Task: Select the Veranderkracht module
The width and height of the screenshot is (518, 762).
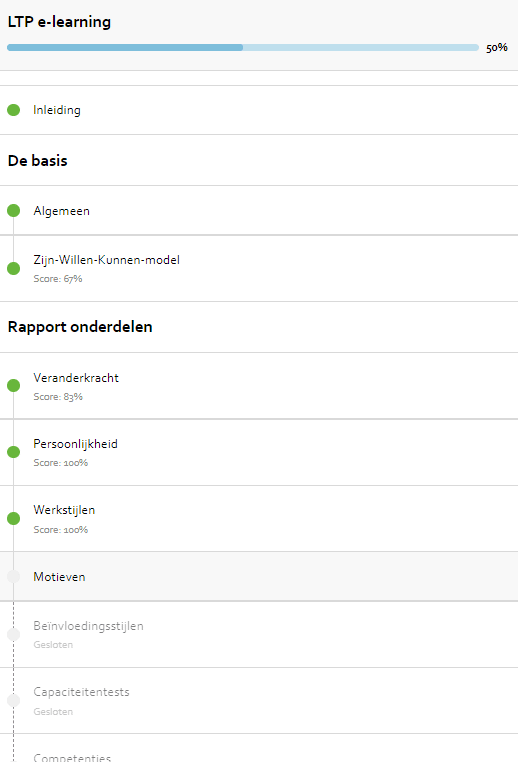Action: 259,385
